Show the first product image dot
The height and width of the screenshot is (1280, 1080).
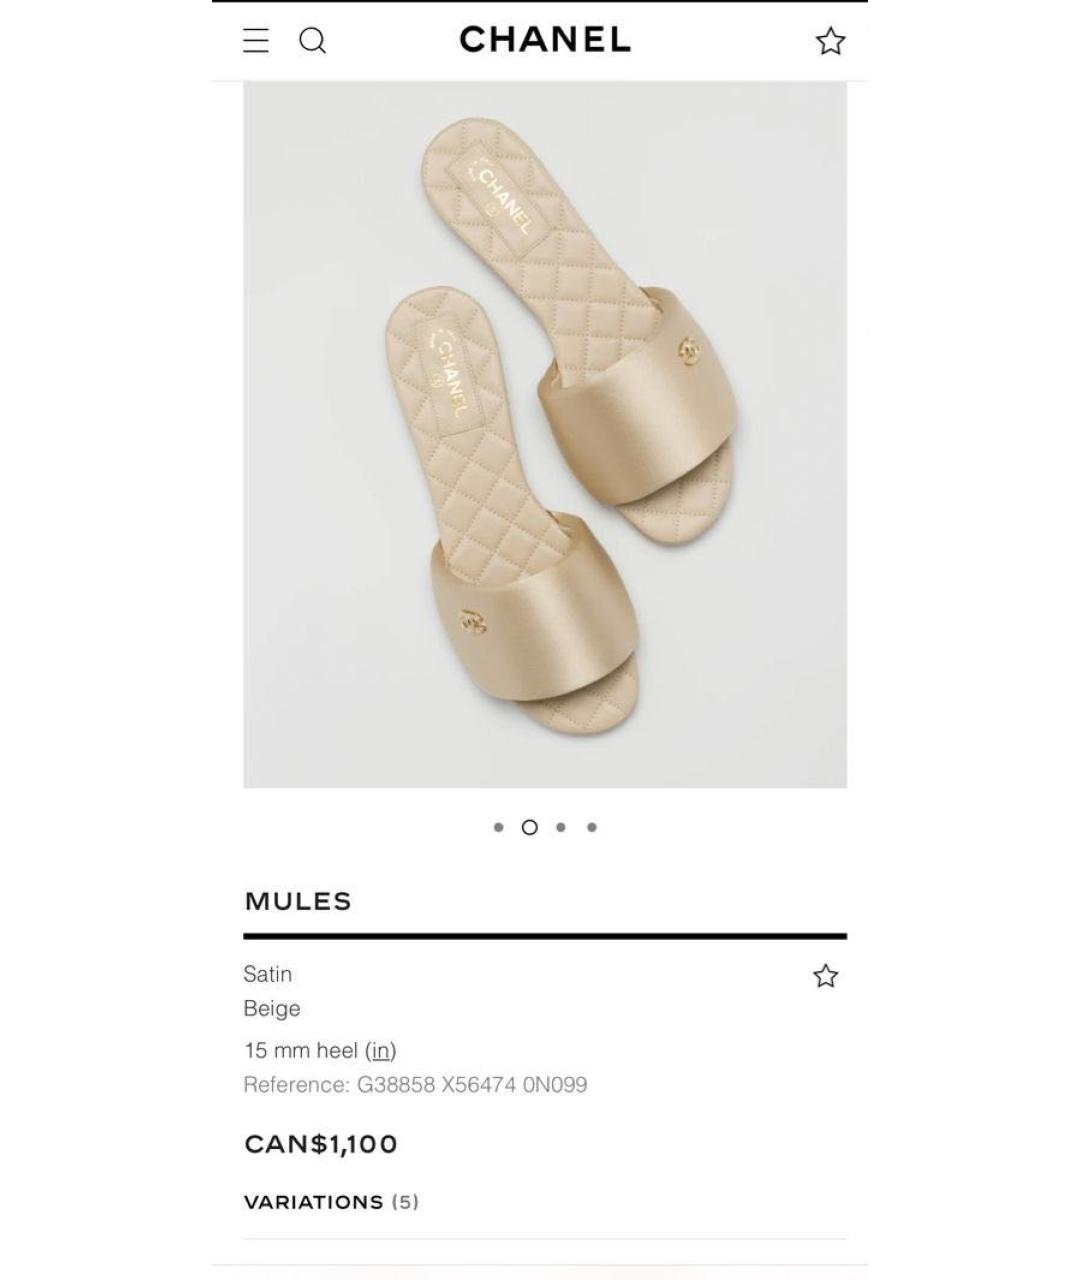tap(498, 827)
